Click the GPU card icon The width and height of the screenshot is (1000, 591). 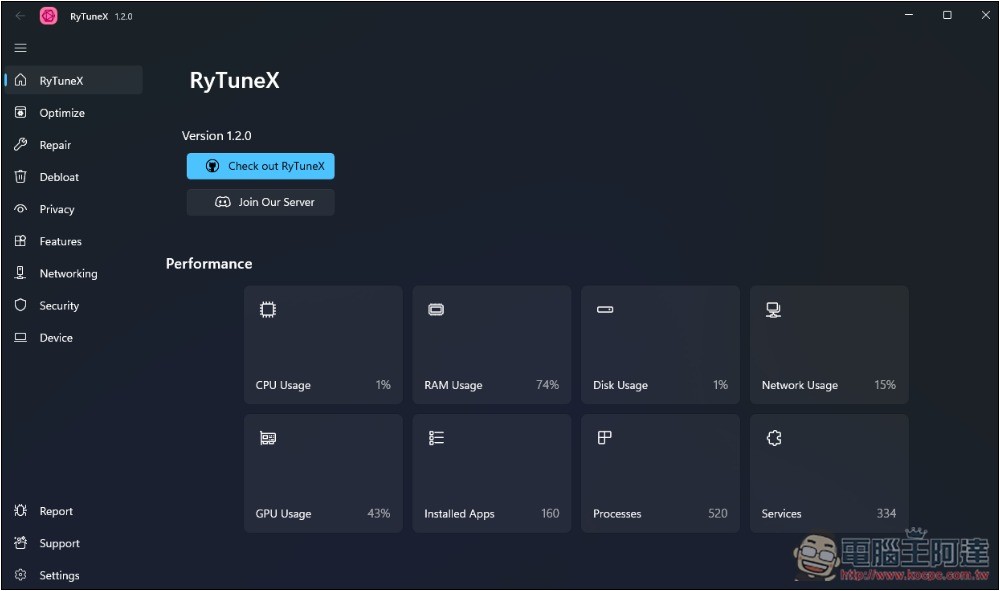[x=268, y=438]
